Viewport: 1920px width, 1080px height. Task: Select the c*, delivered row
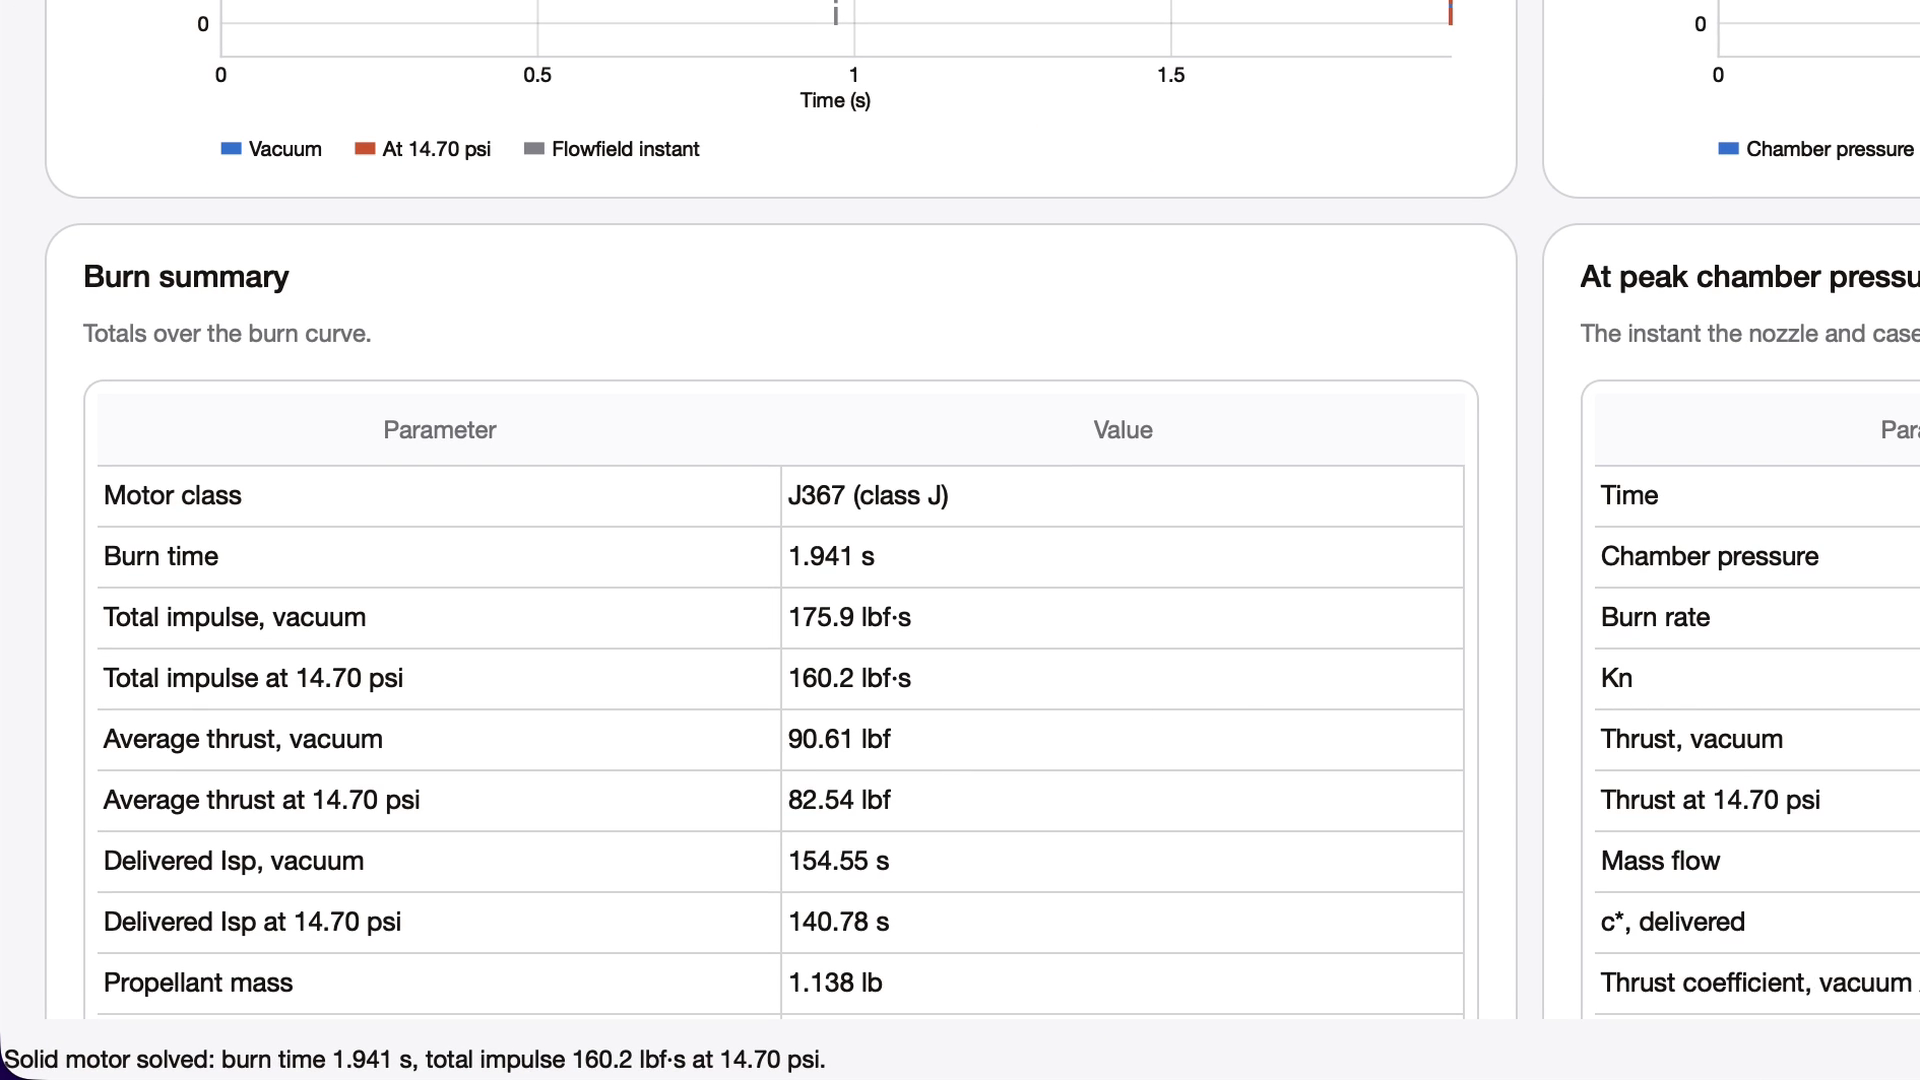pyautogui.click(x=1758, y=923)
